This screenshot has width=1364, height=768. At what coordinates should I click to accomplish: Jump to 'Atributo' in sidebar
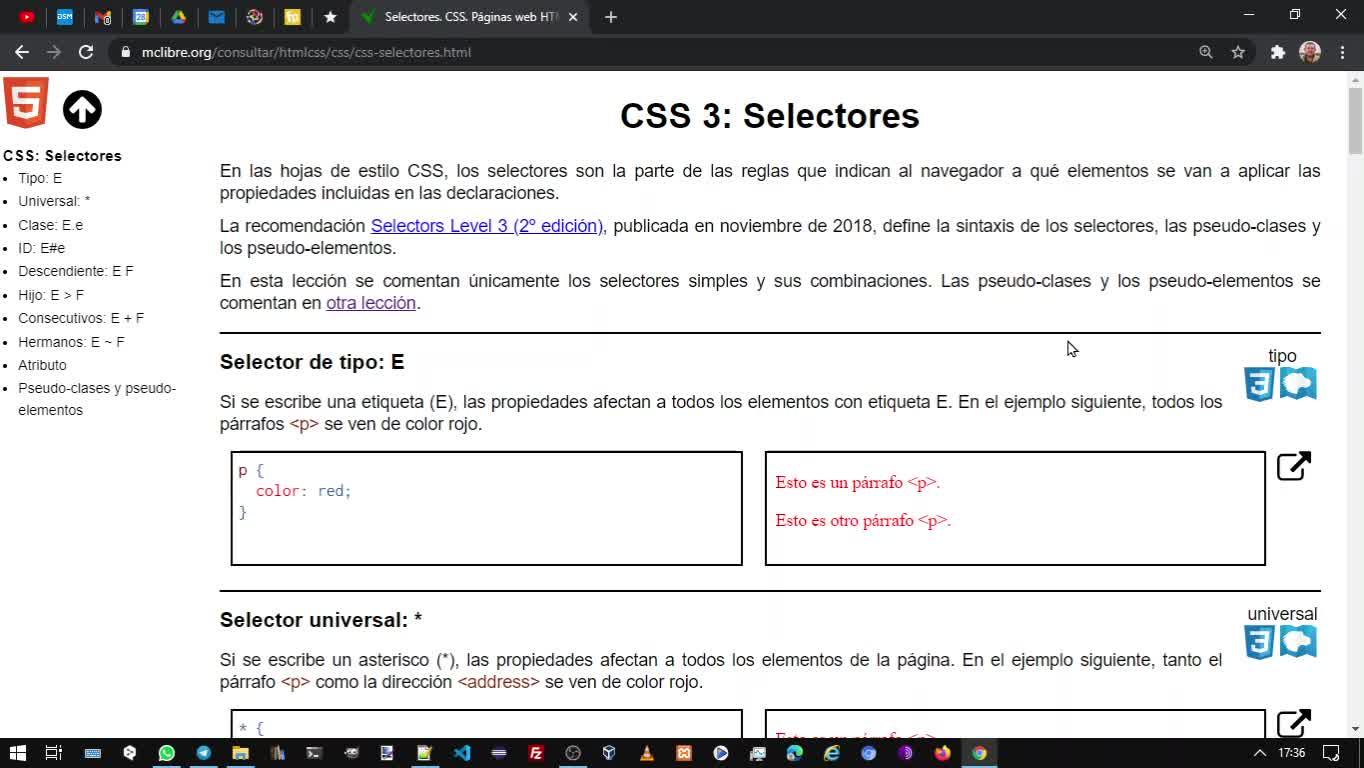coord(42,365)
